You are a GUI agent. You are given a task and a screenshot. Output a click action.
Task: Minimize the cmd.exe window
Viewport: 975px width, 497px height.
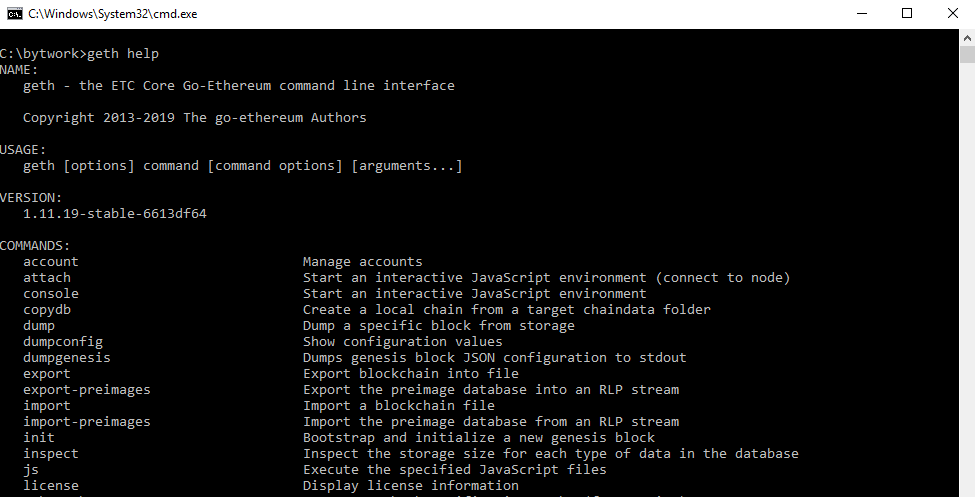[x=862, y=14]
